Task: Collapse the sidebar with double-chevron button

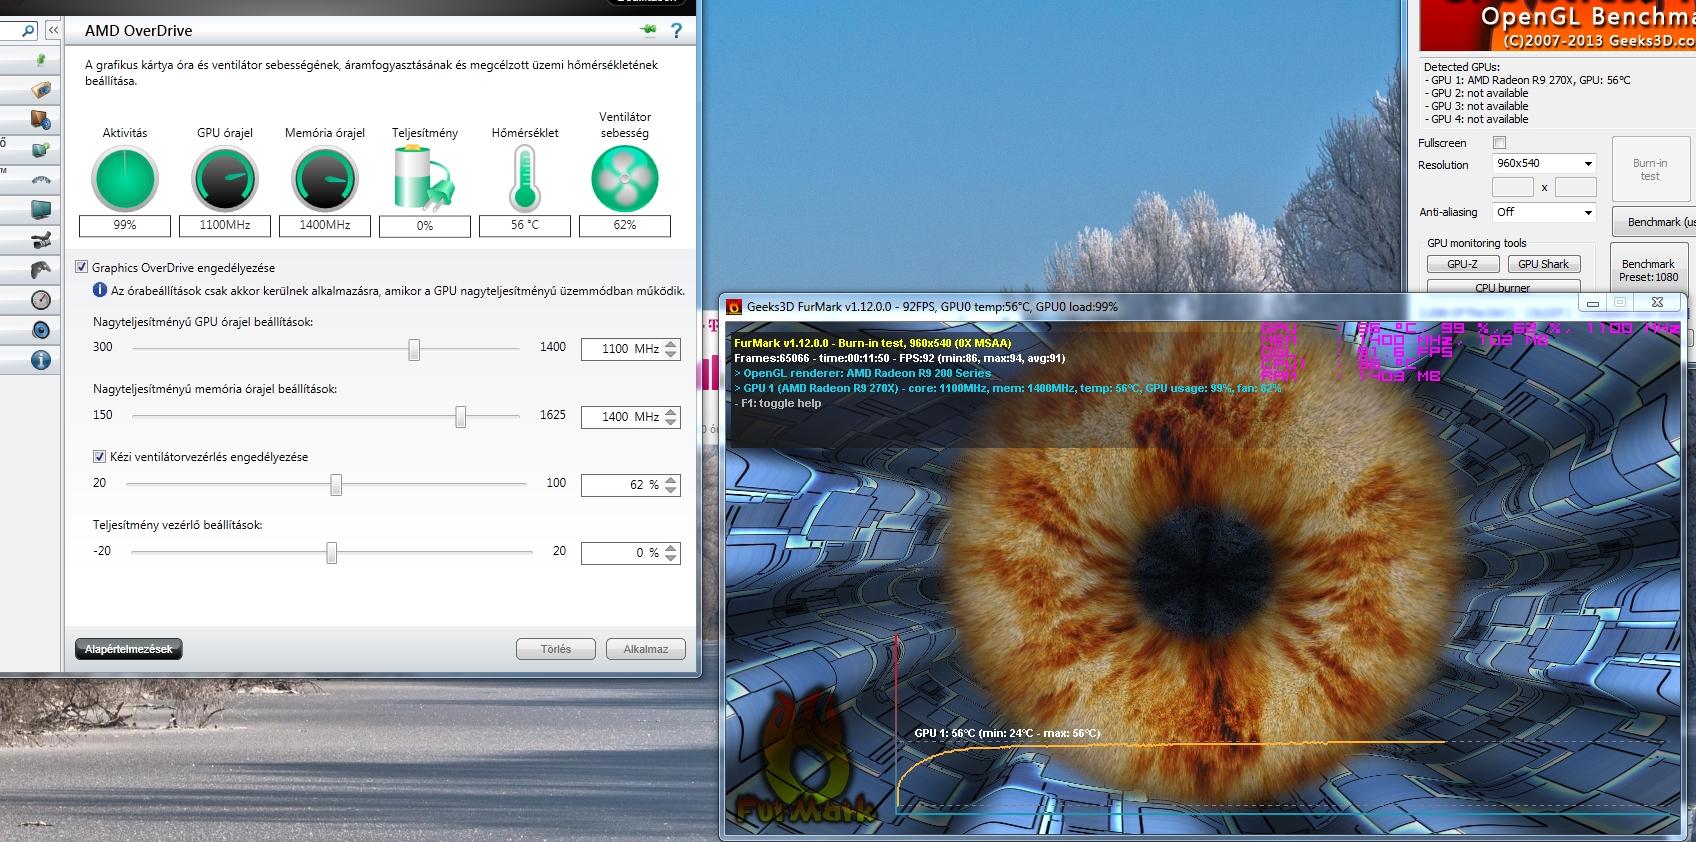Action: [x=53, y=31]
